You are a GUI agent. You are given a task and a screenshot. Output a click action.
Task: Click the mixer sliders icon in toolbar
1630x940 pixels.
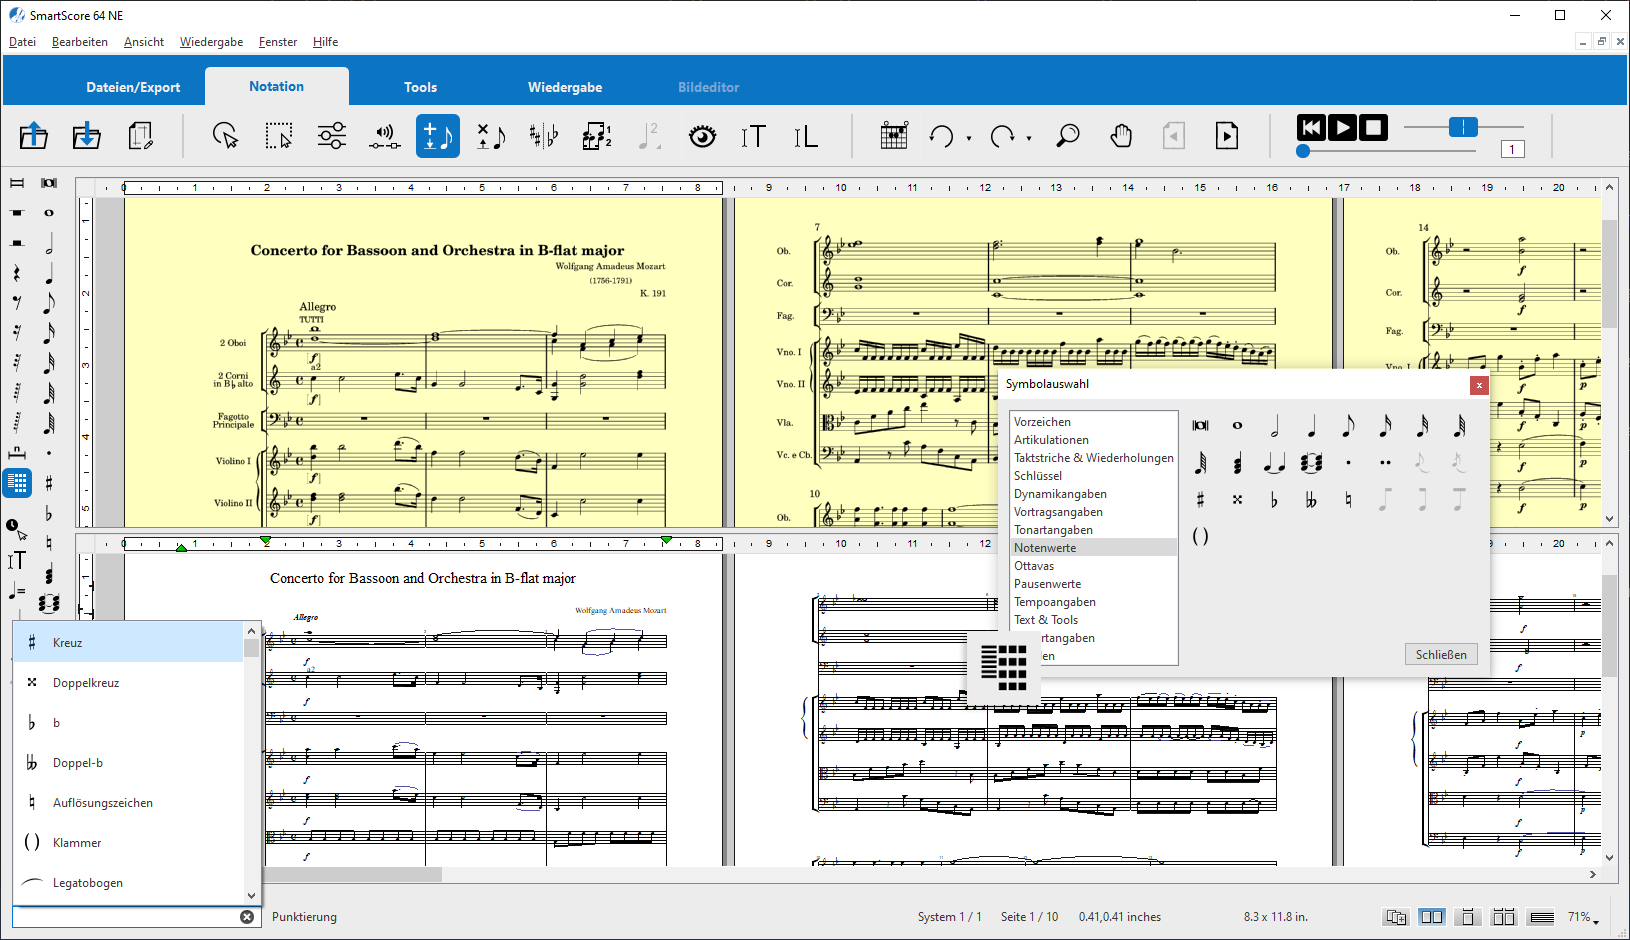click(x=332, y=136)
